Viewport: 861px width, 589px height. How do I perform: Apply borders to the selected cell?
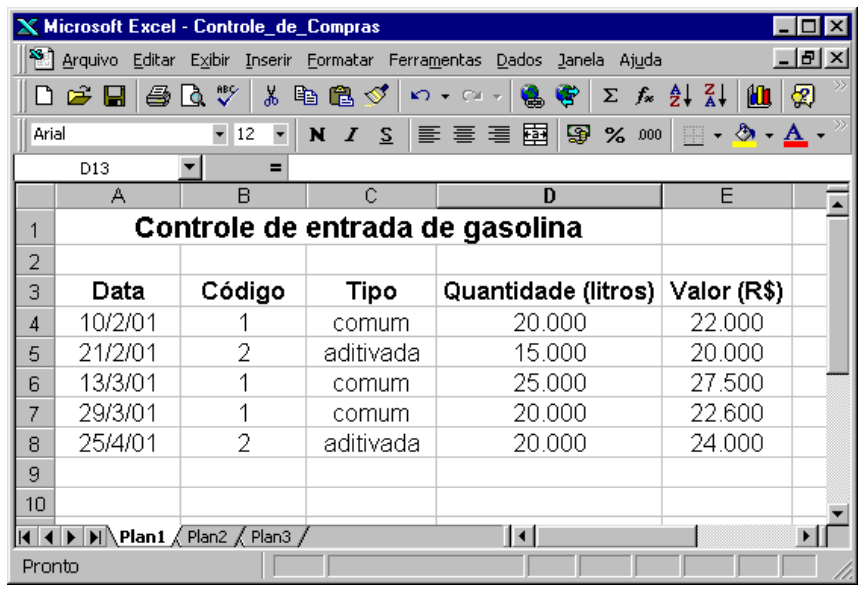(693, 134)
